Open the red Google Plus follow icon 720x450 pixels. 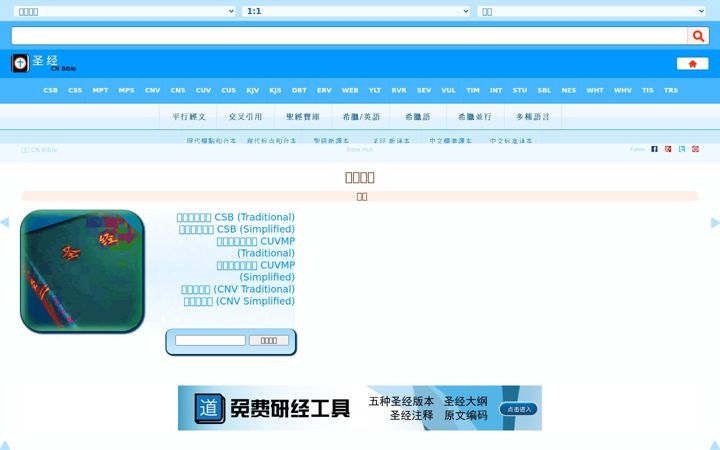click(668, 149)
